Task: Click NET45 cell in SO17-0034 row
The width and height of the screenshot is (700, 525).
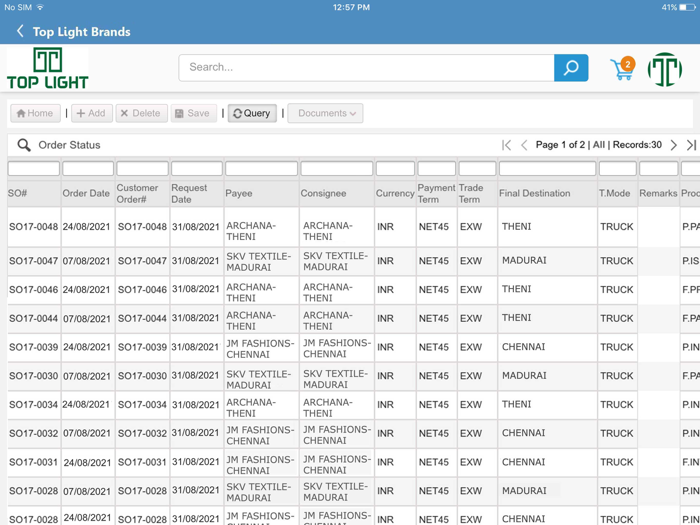Action: pos(433,404)
